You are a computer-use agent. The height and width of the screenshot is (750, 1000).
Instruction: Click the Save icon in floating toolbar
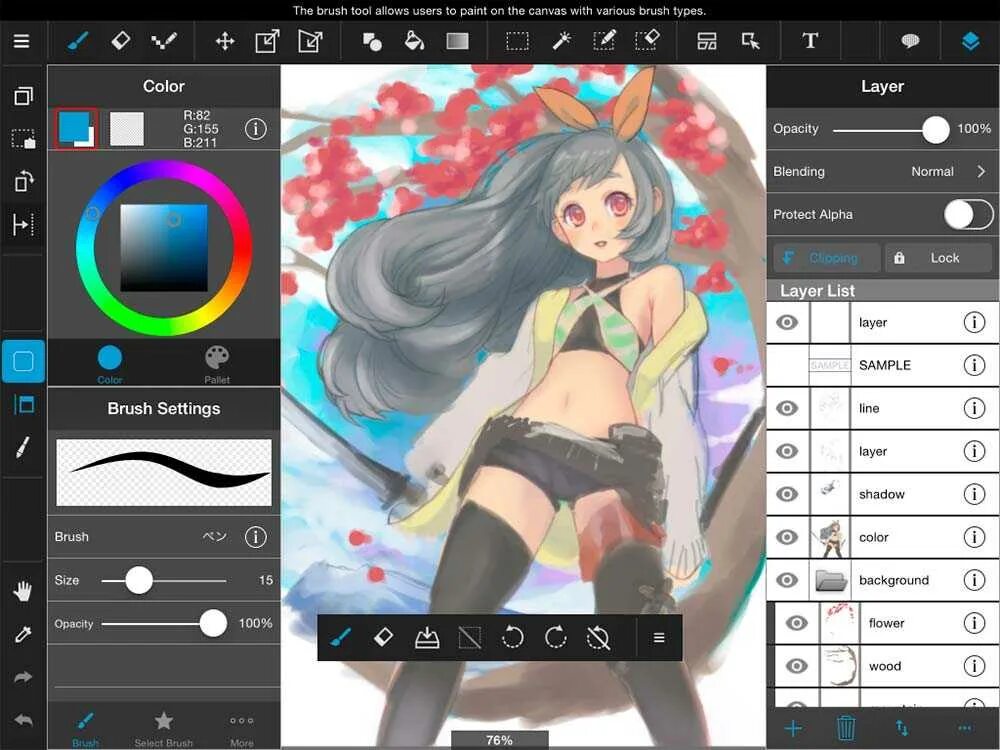427,637
